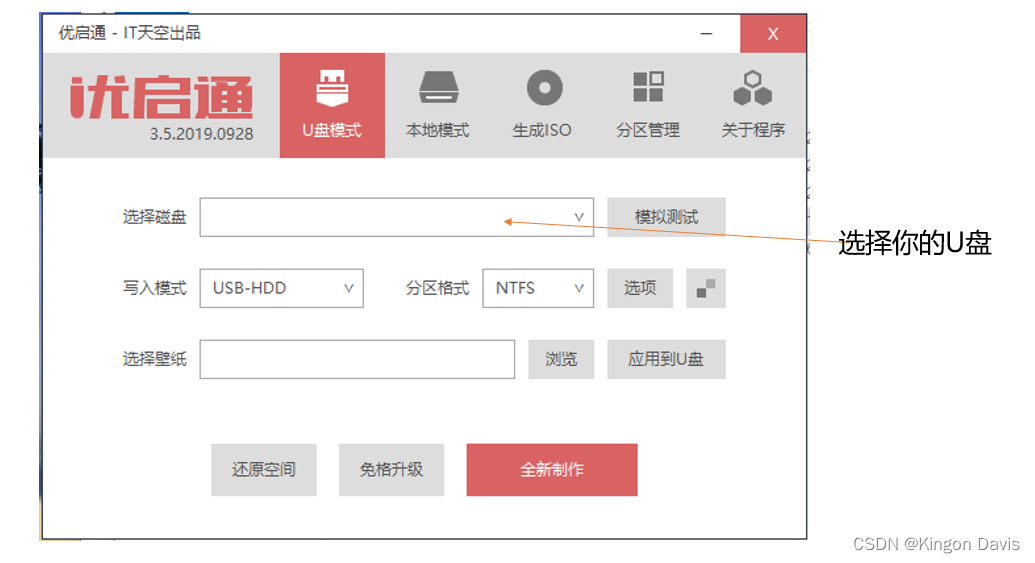The height and width of the screenshot is (563, 1035).
Task: Click the 分区格式 label
Action: (x=437, y=288)
